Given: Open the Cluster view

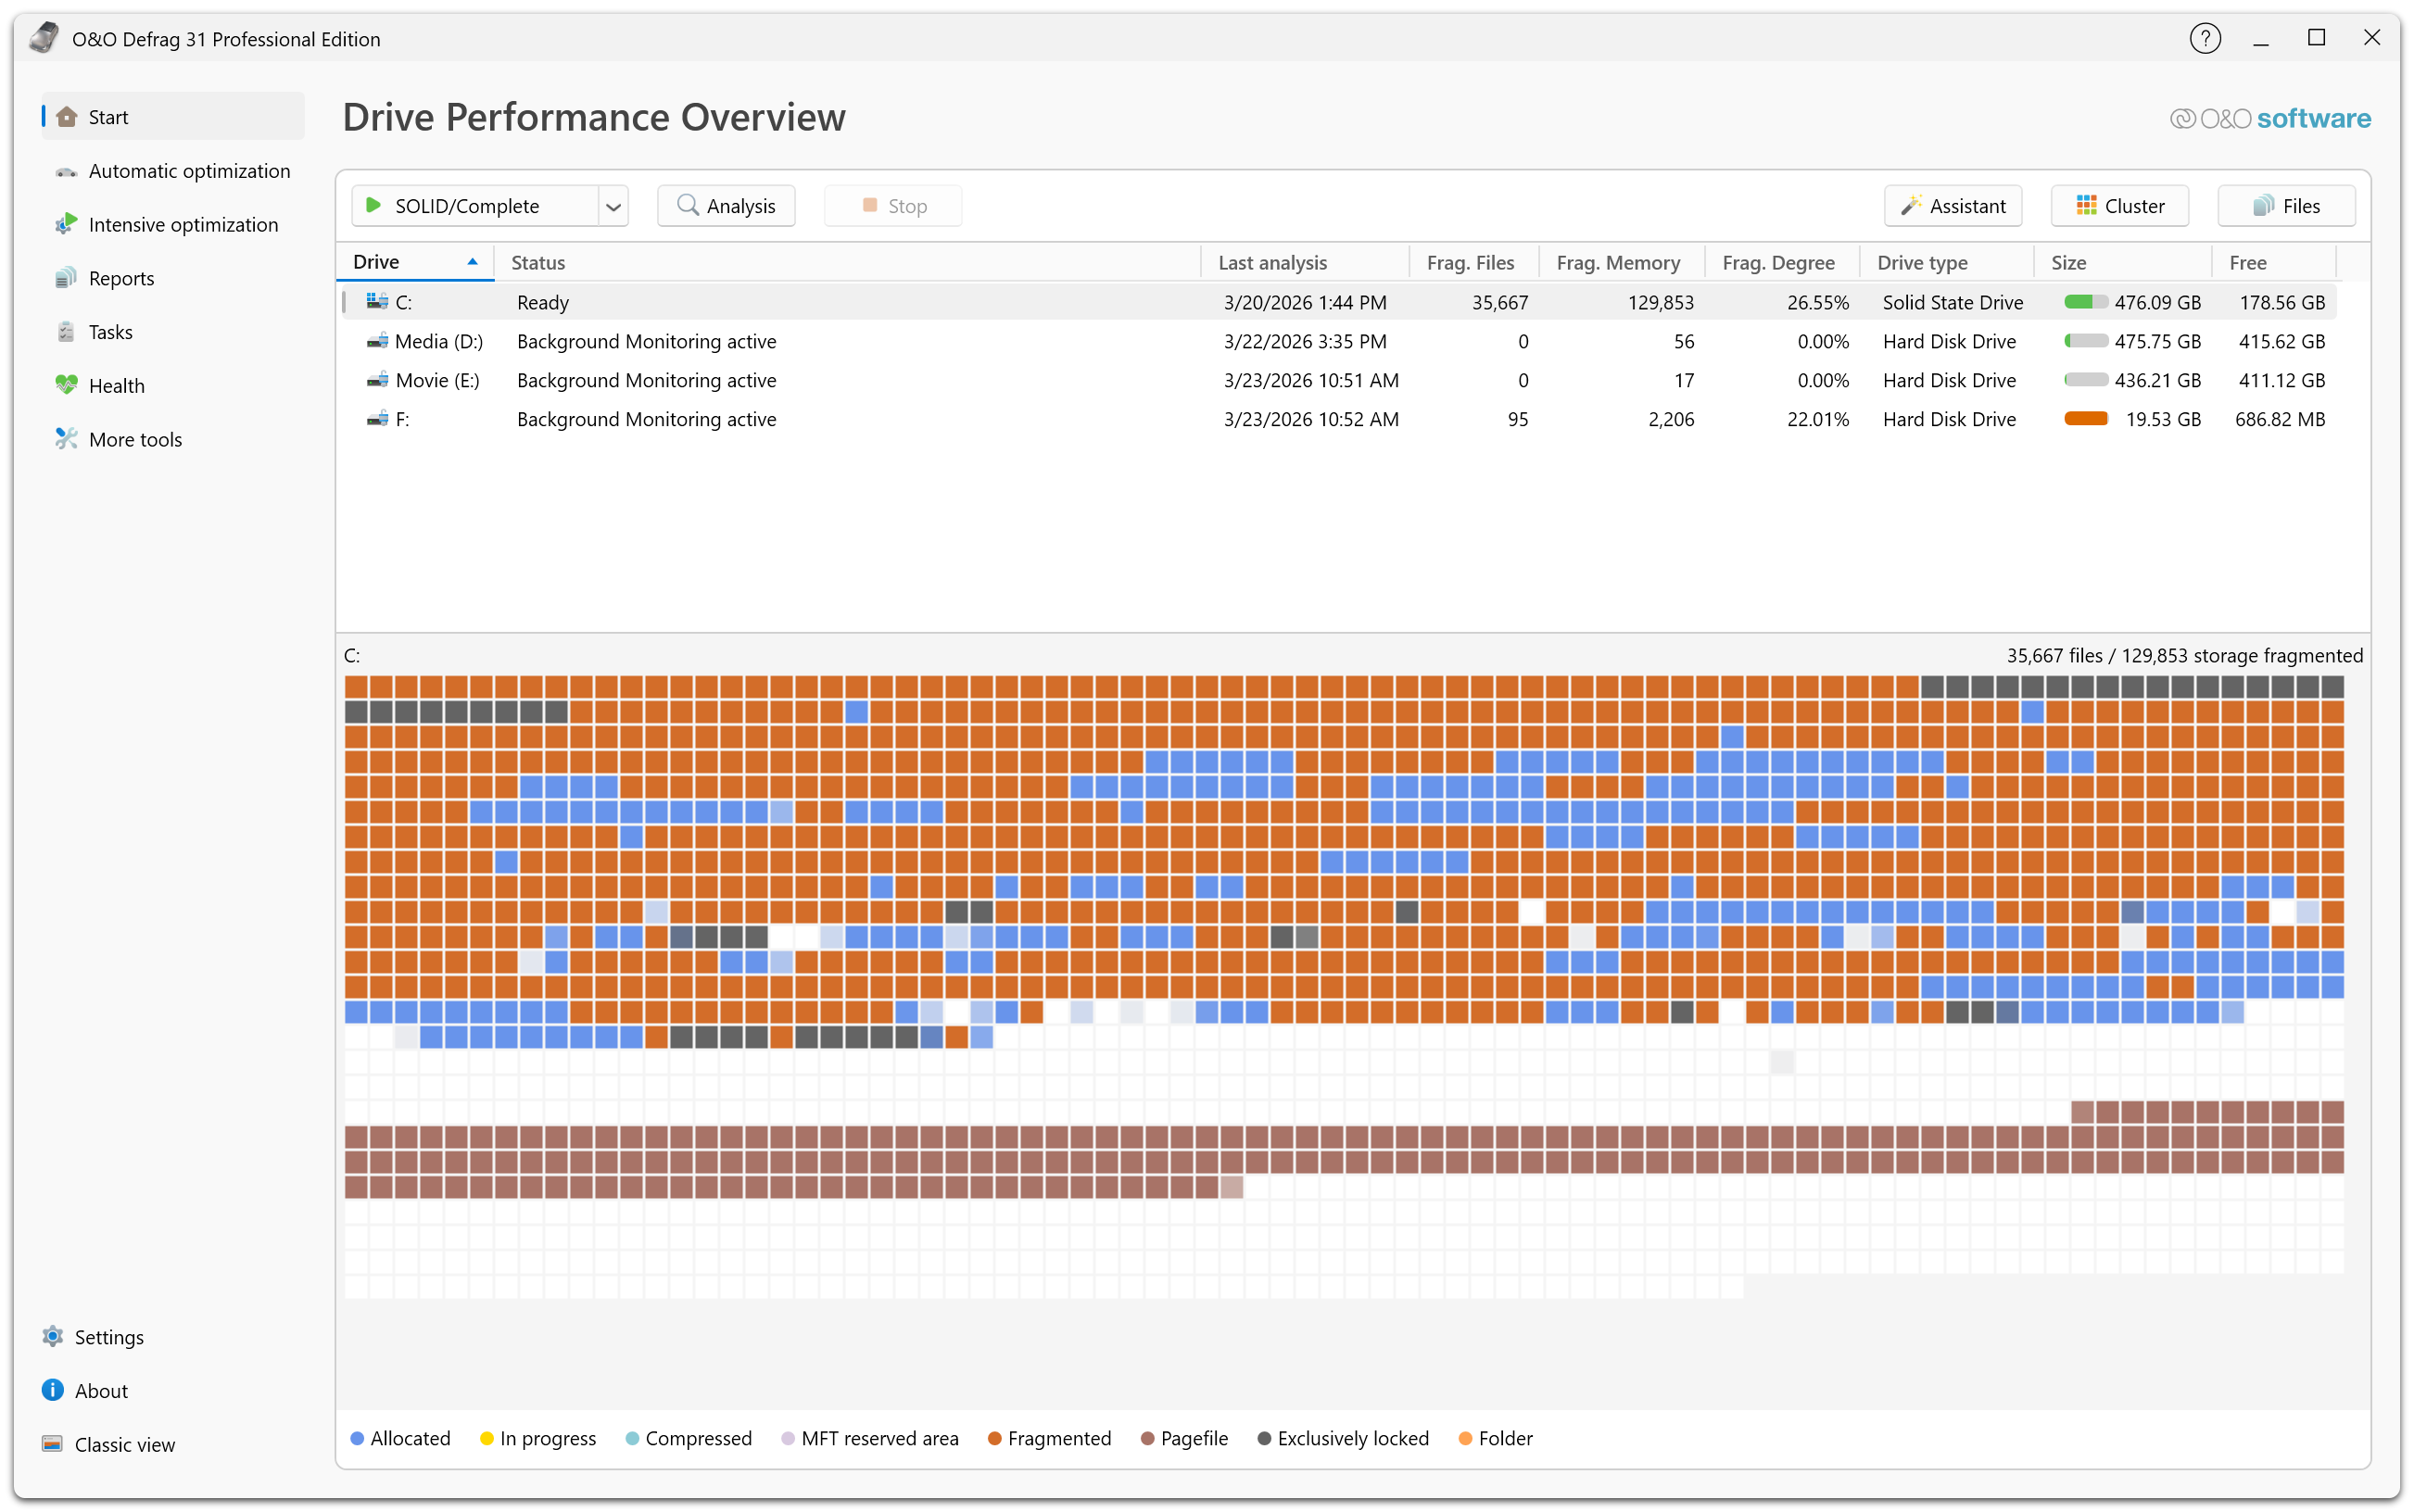Looking at the screenshot, I should (2118, 206).
